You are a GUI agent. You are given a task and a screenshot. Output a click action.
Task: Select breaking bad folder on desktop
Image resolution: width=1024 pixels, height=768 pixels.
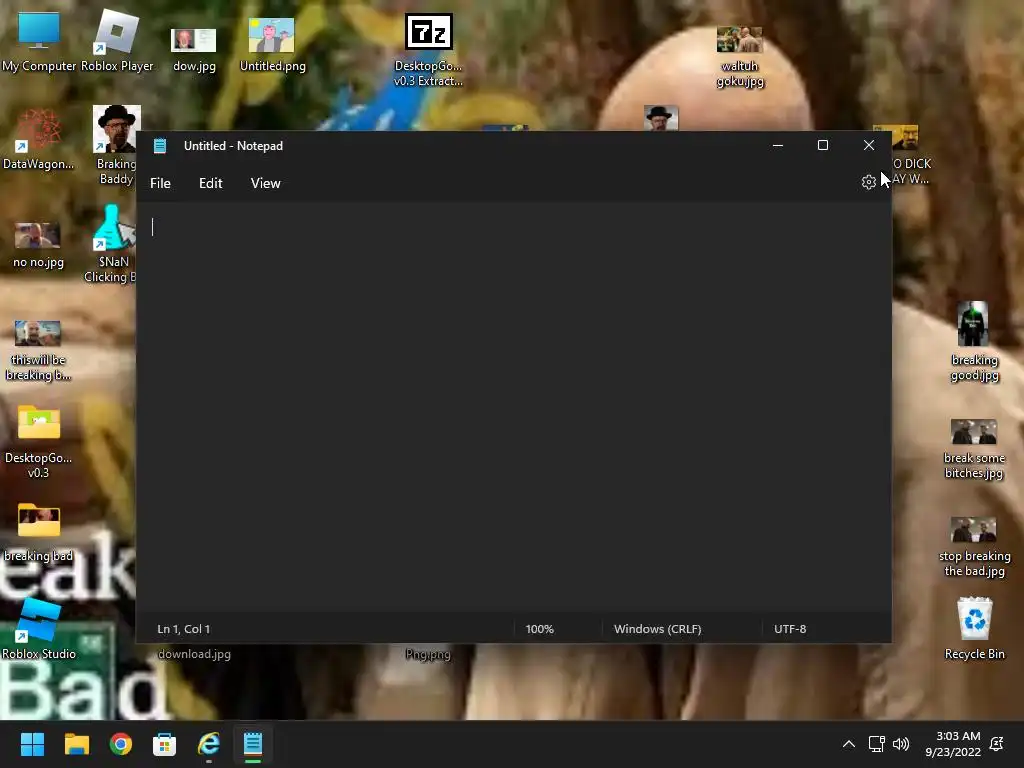pyautogui.click(x=39, y=532)
